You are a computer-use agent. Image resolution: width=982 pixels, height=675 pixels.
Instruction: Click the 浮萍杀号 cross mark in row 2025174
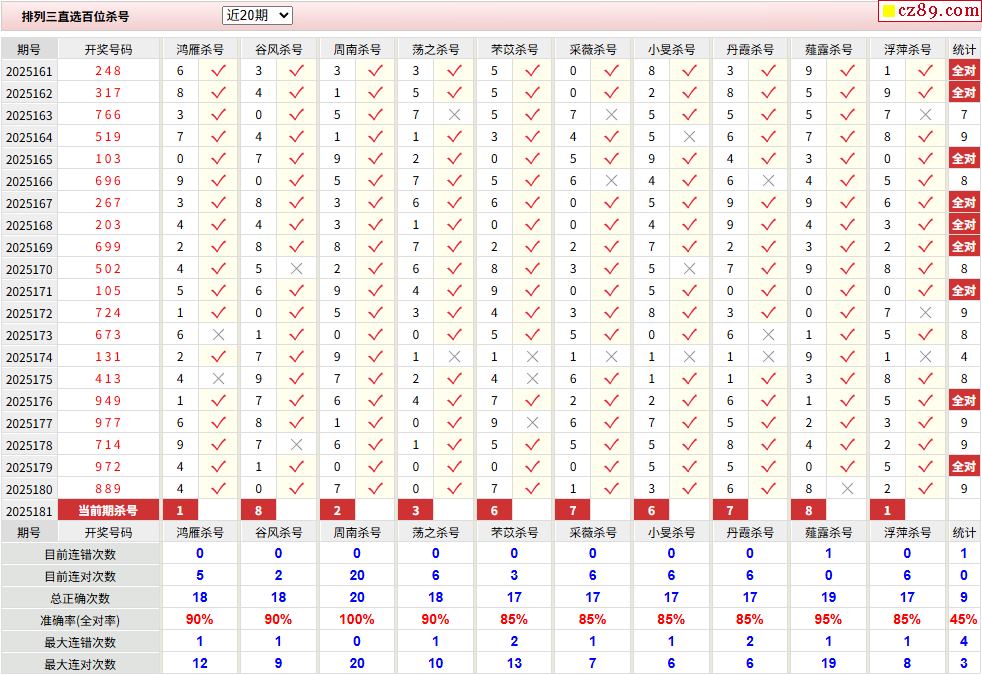(926, 357)
